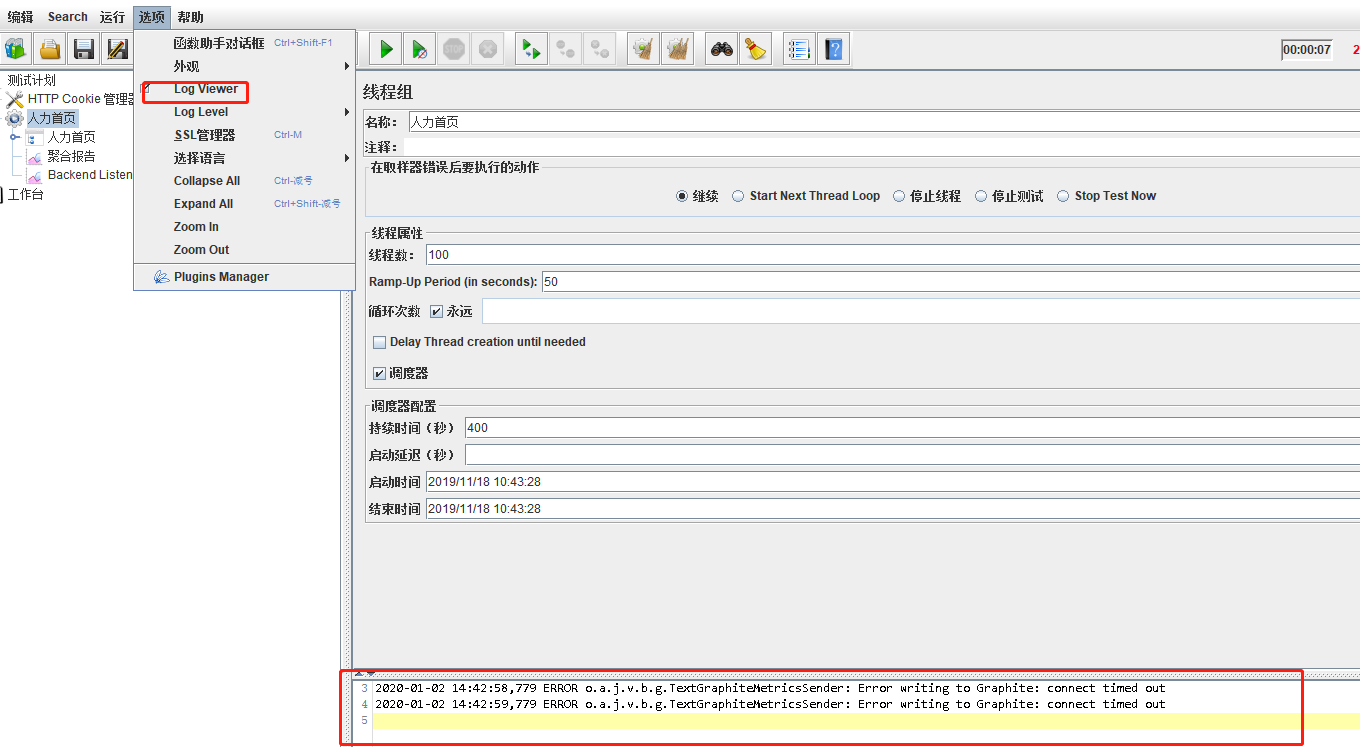Reset search with yellow broom icon

coord(756,48)
